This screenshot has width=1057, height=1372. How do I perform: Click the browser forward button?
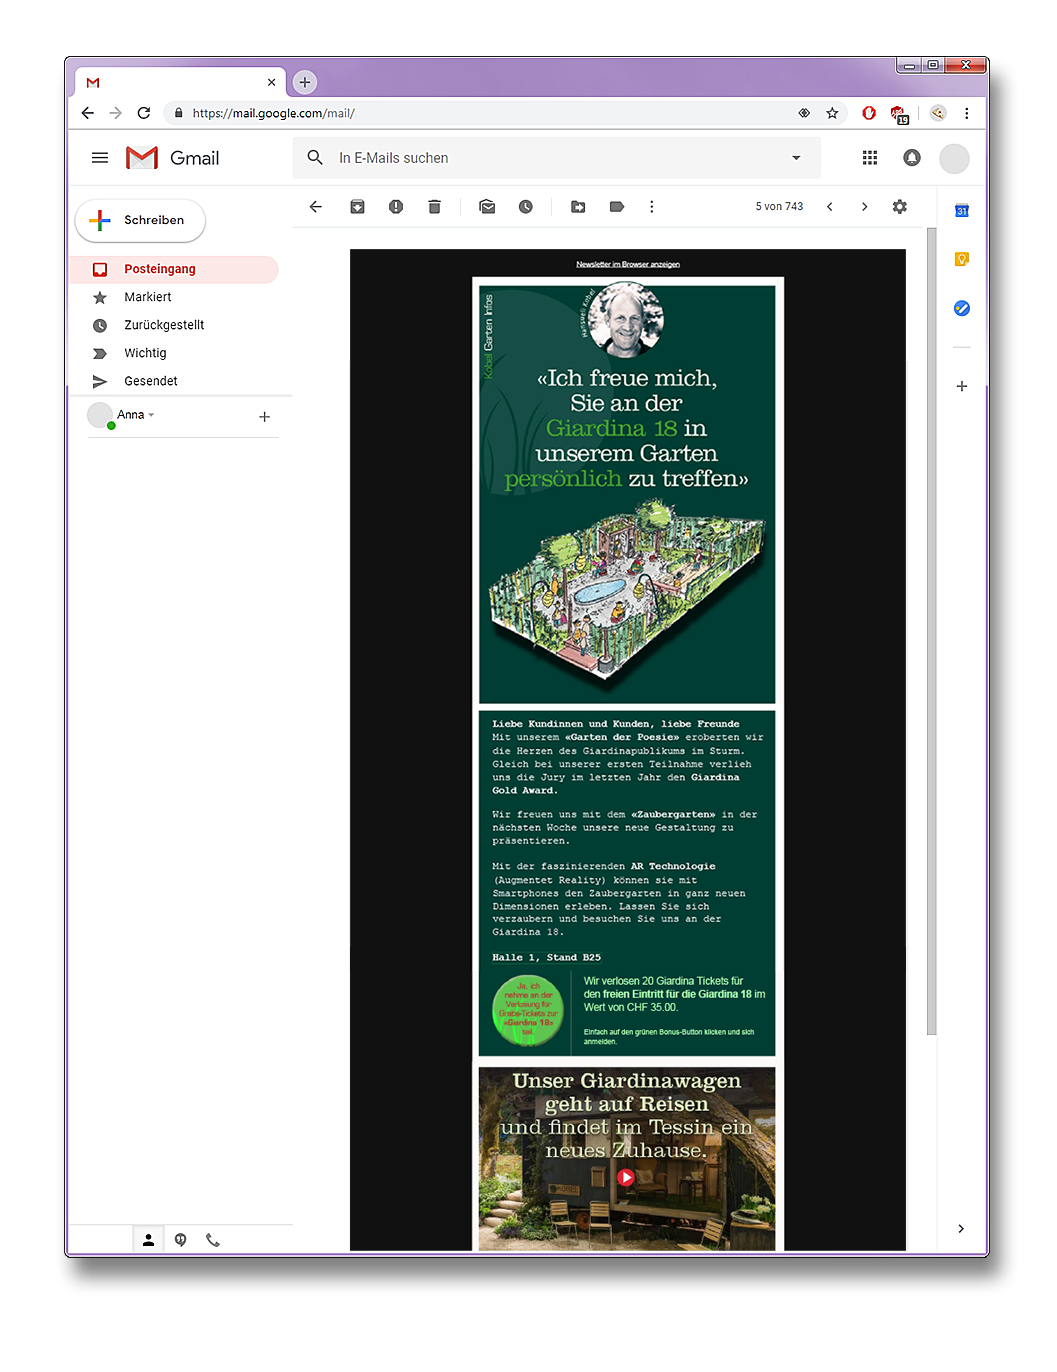[116, 113]
